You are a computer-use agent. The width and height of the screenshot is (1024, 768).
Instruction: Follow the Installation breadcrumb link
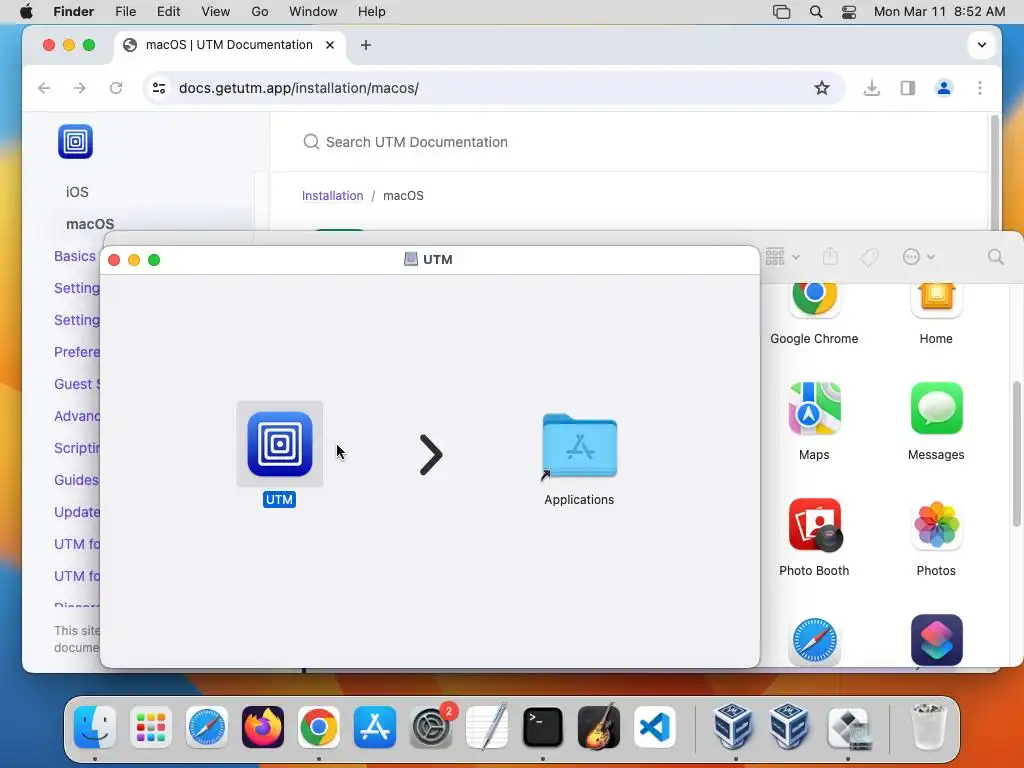332,196
